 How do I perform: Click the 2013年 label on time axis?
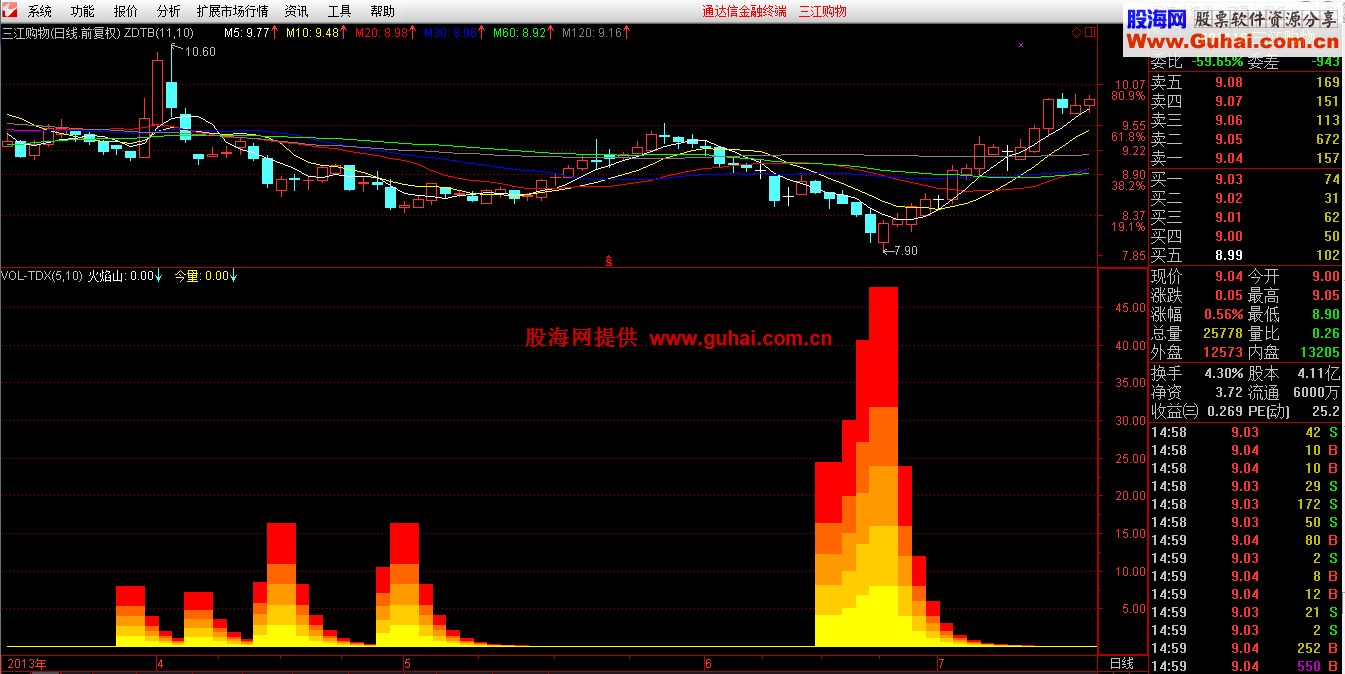pos(26,664)
